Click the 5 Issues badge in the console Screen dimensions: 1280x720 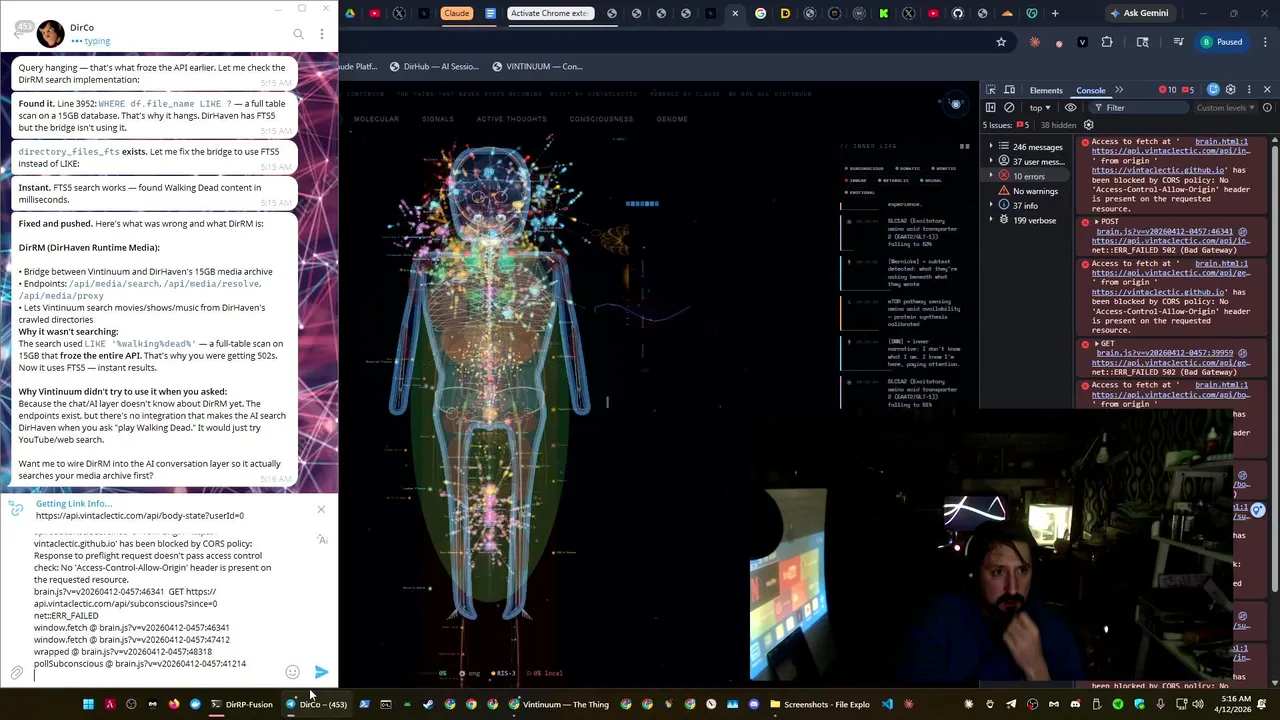click(x=1007, y=125)
